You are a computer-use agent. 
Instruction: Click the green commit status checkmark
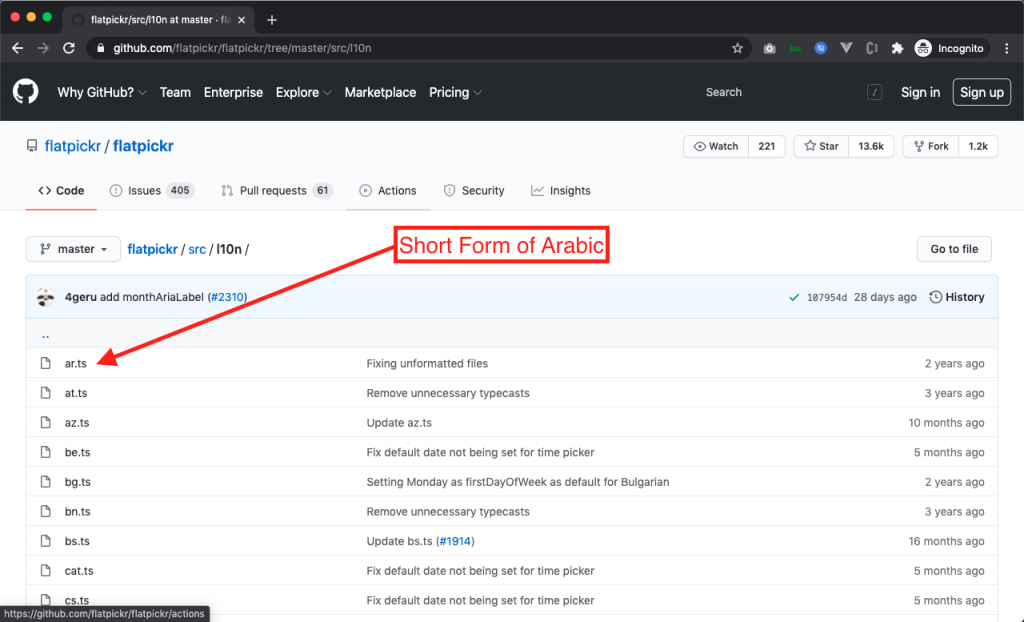(x=794, y=297)
